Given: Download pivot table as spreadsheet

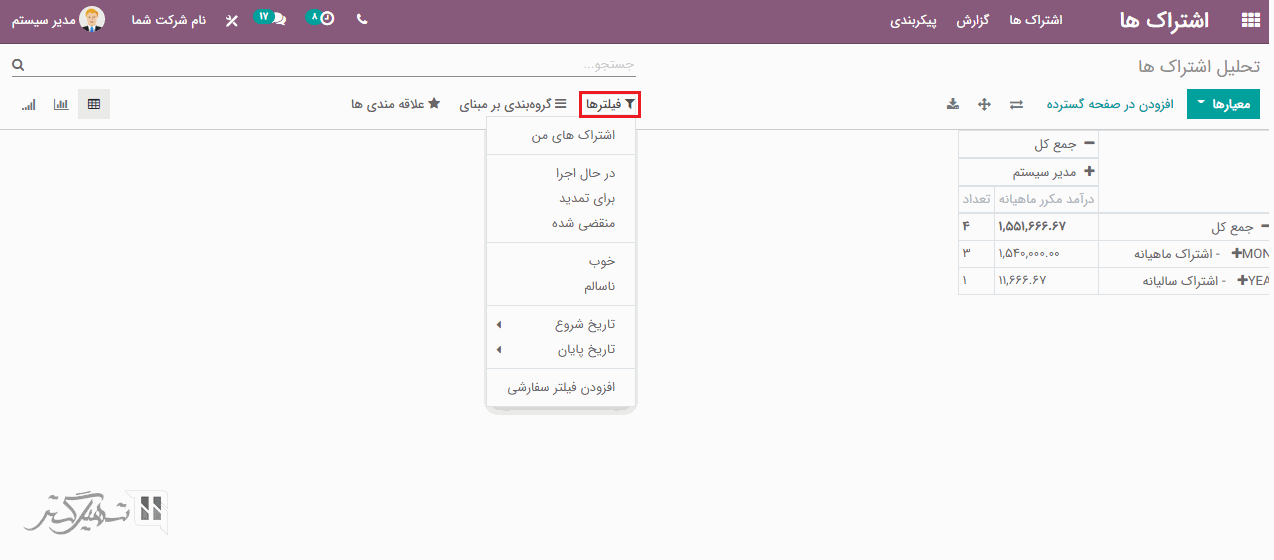Looking at the screenshot, I should (x=953, y=104).
